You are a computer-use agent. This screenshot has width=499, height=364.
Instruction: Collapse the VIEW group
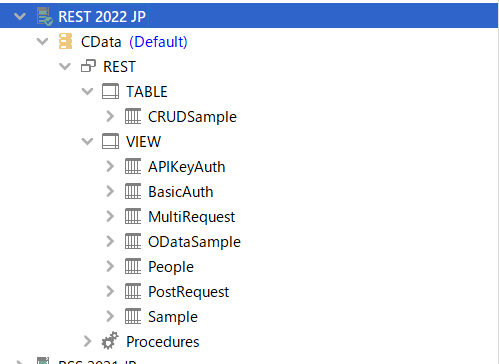87,141
